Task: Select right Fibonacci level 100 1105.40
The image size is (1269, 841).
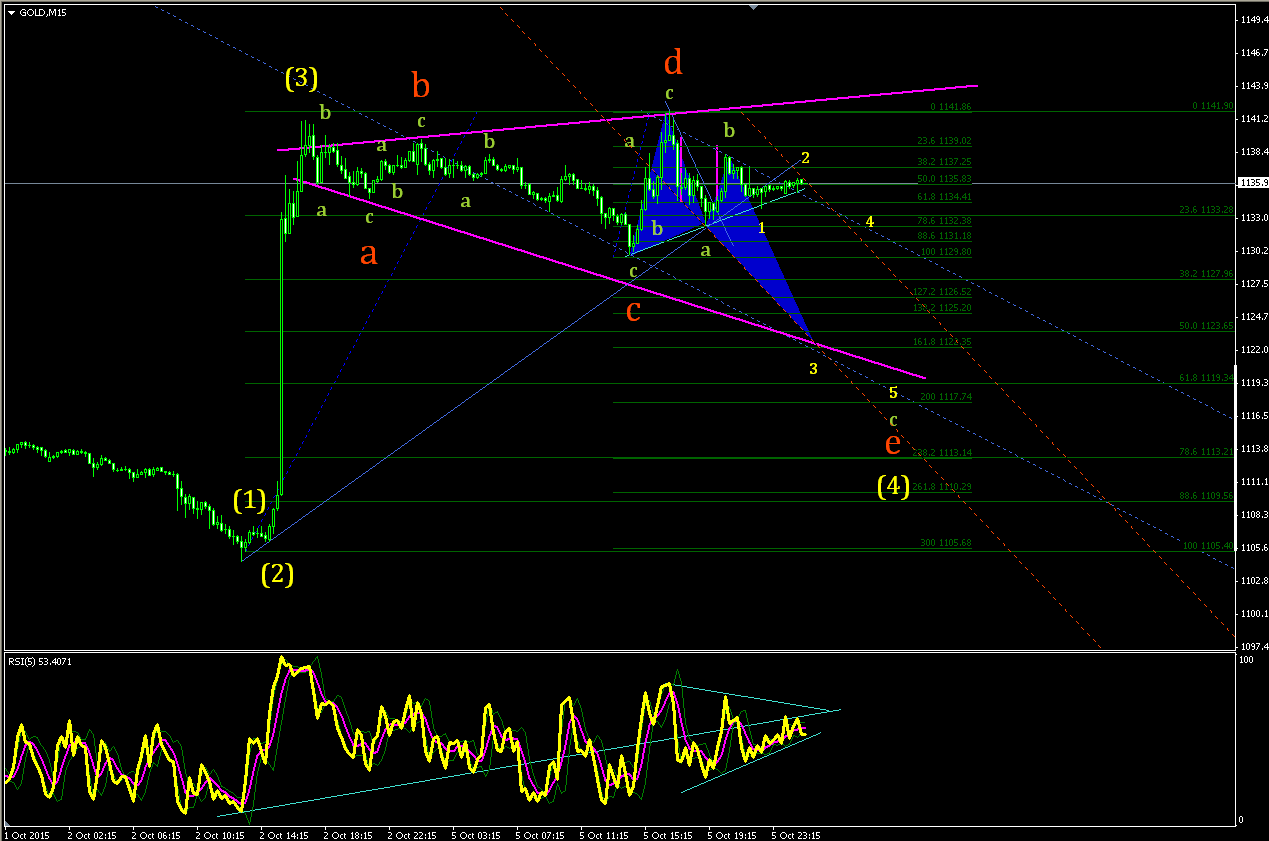Action: click(x=1208, y=546)
